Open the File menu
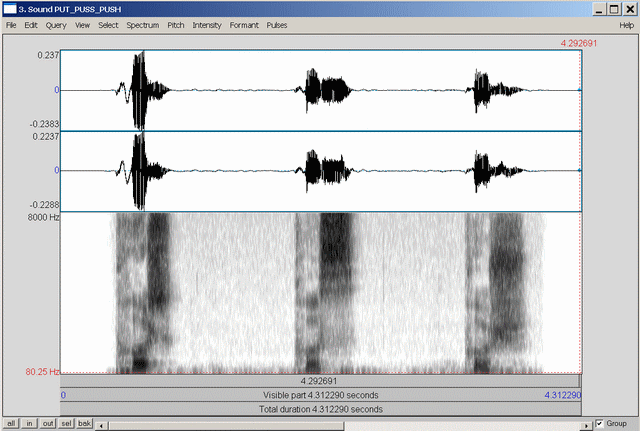Image resolution: width=640 pixels, height=431 pixels. point(11,24)
